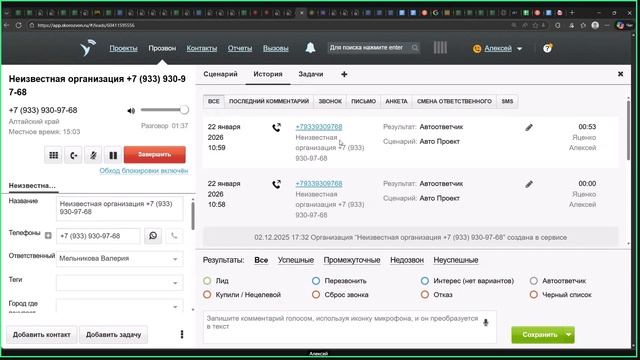This screenshot has width=640, height=360.
Task: Filter history by ПОСЛЕДНИЙ КОММЕНТАРИЙ
Action: 269,101
